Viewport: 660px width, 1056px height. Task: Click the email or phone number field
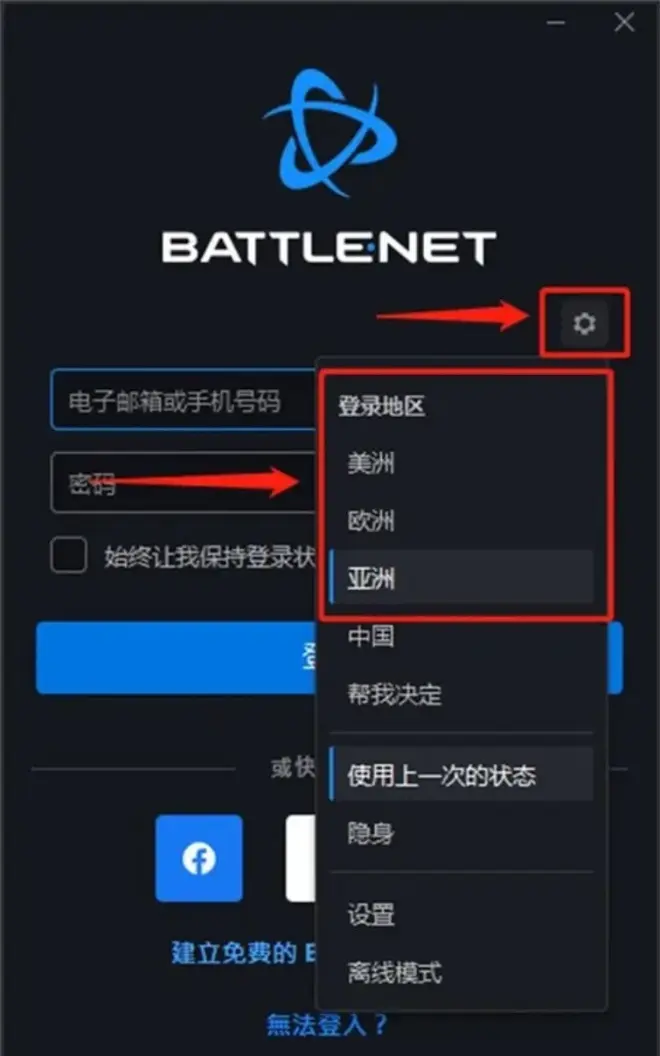point(184,399)
